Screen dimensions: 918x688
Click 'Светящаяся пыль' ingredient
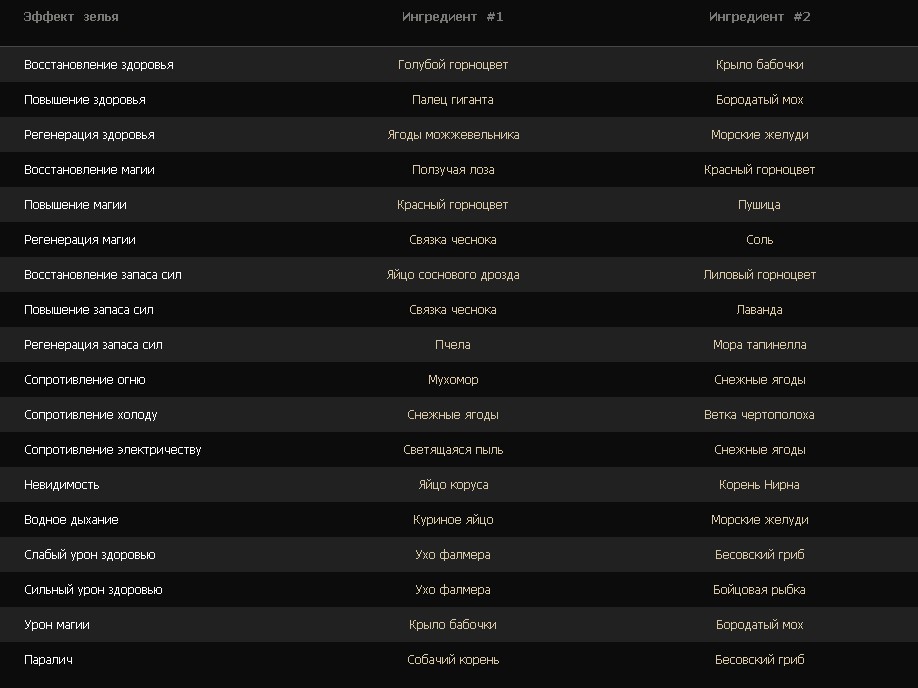click(x=453, y=450)
